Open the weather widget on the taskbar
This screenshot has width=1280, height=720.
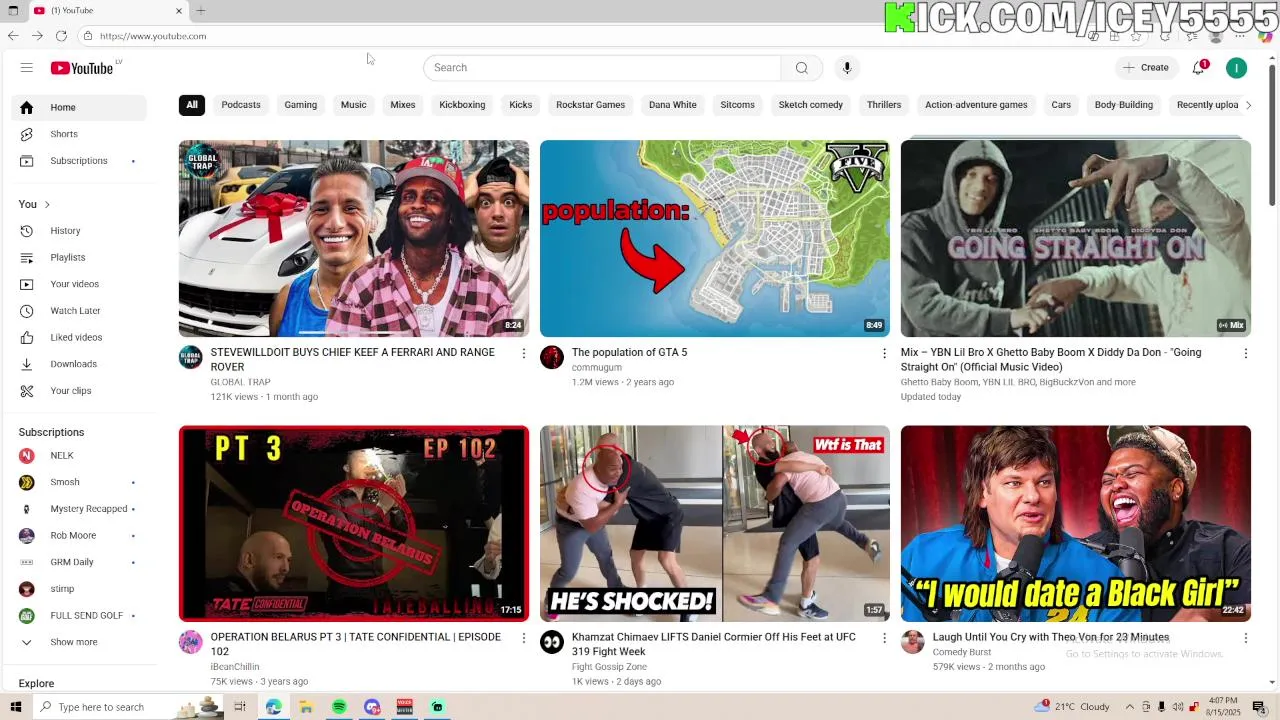click(1074, 707)
